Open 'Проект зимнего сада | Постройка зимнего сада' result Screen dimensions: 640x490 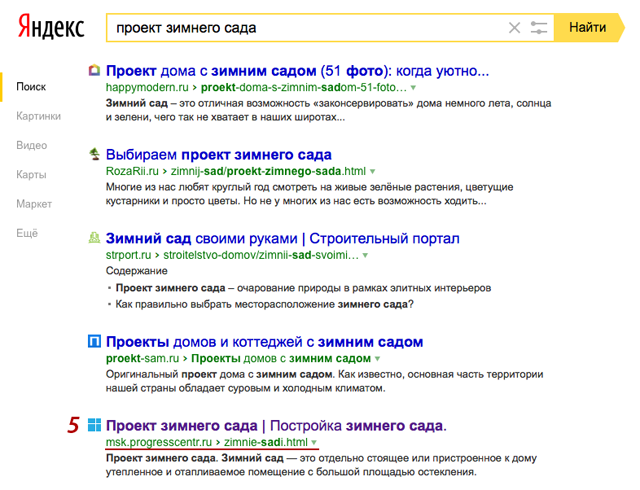[276, 425]
